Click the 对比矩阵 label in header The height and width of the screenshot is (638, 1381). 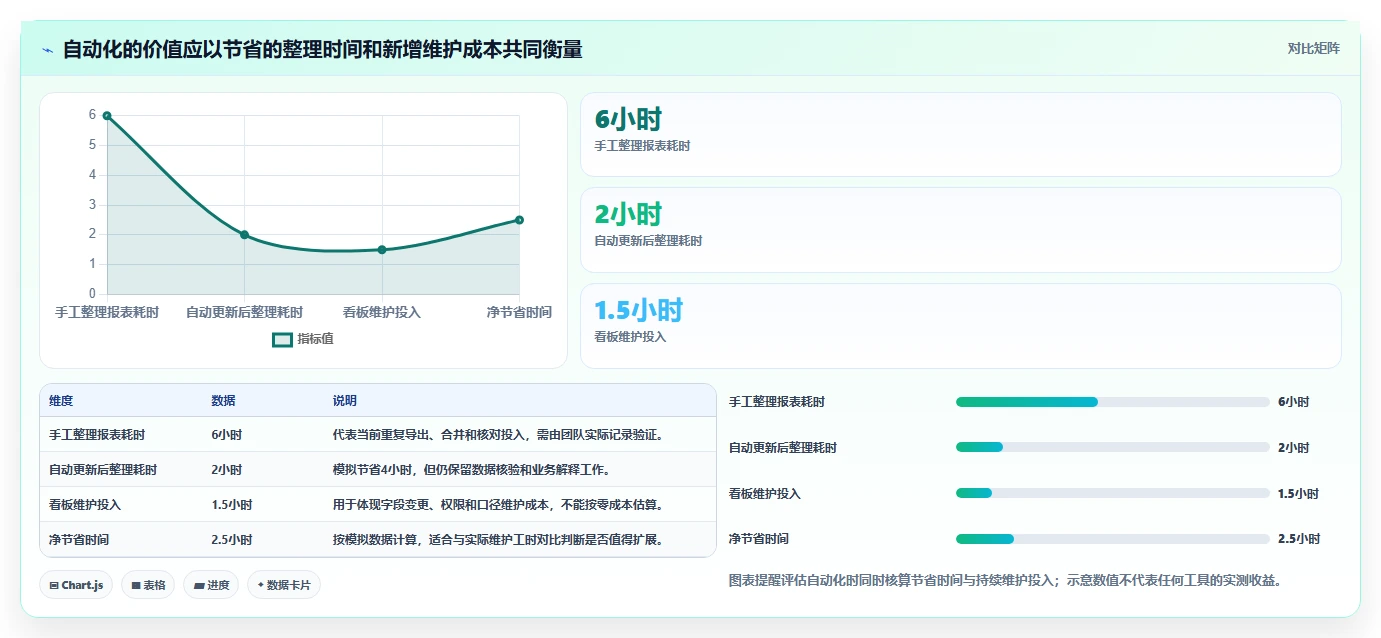(x=1313, y=48)
